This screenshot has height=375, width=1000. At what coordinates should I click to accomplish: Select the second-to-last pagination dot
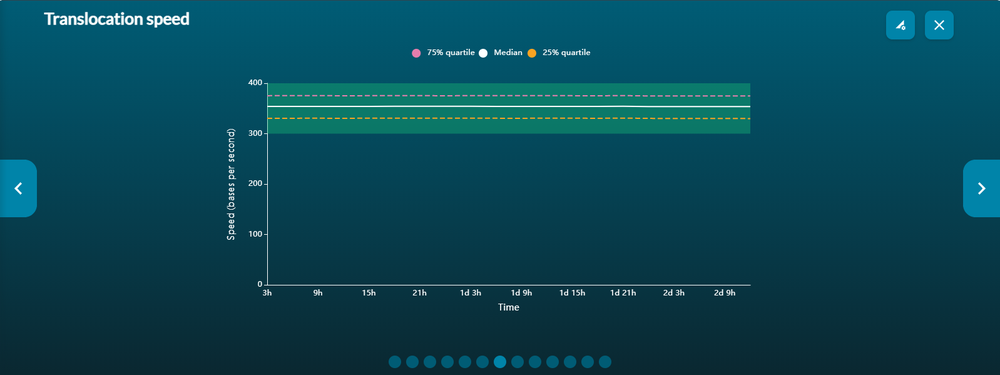point(587,362)
